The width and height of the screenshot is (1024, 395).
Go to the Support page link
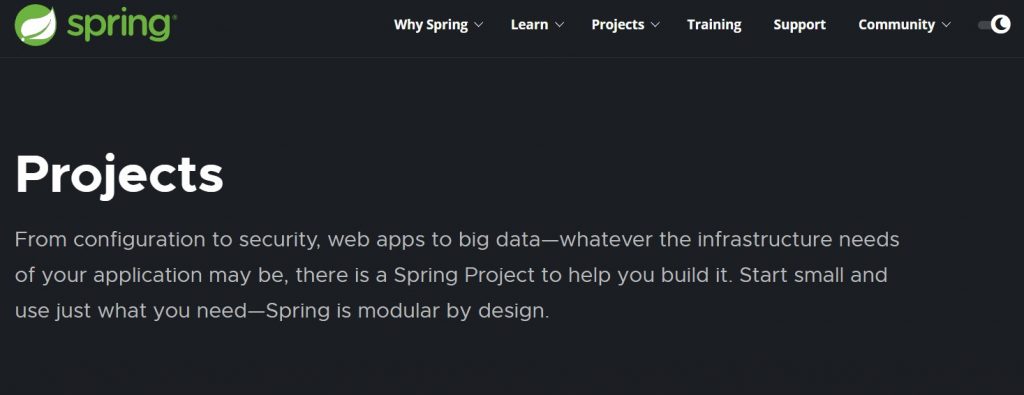799,25
